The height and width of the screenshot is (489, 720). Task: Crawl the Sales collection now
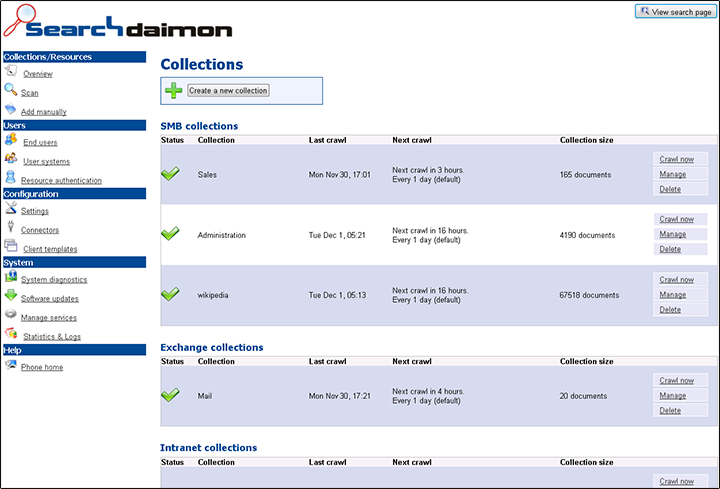[677, 159]
